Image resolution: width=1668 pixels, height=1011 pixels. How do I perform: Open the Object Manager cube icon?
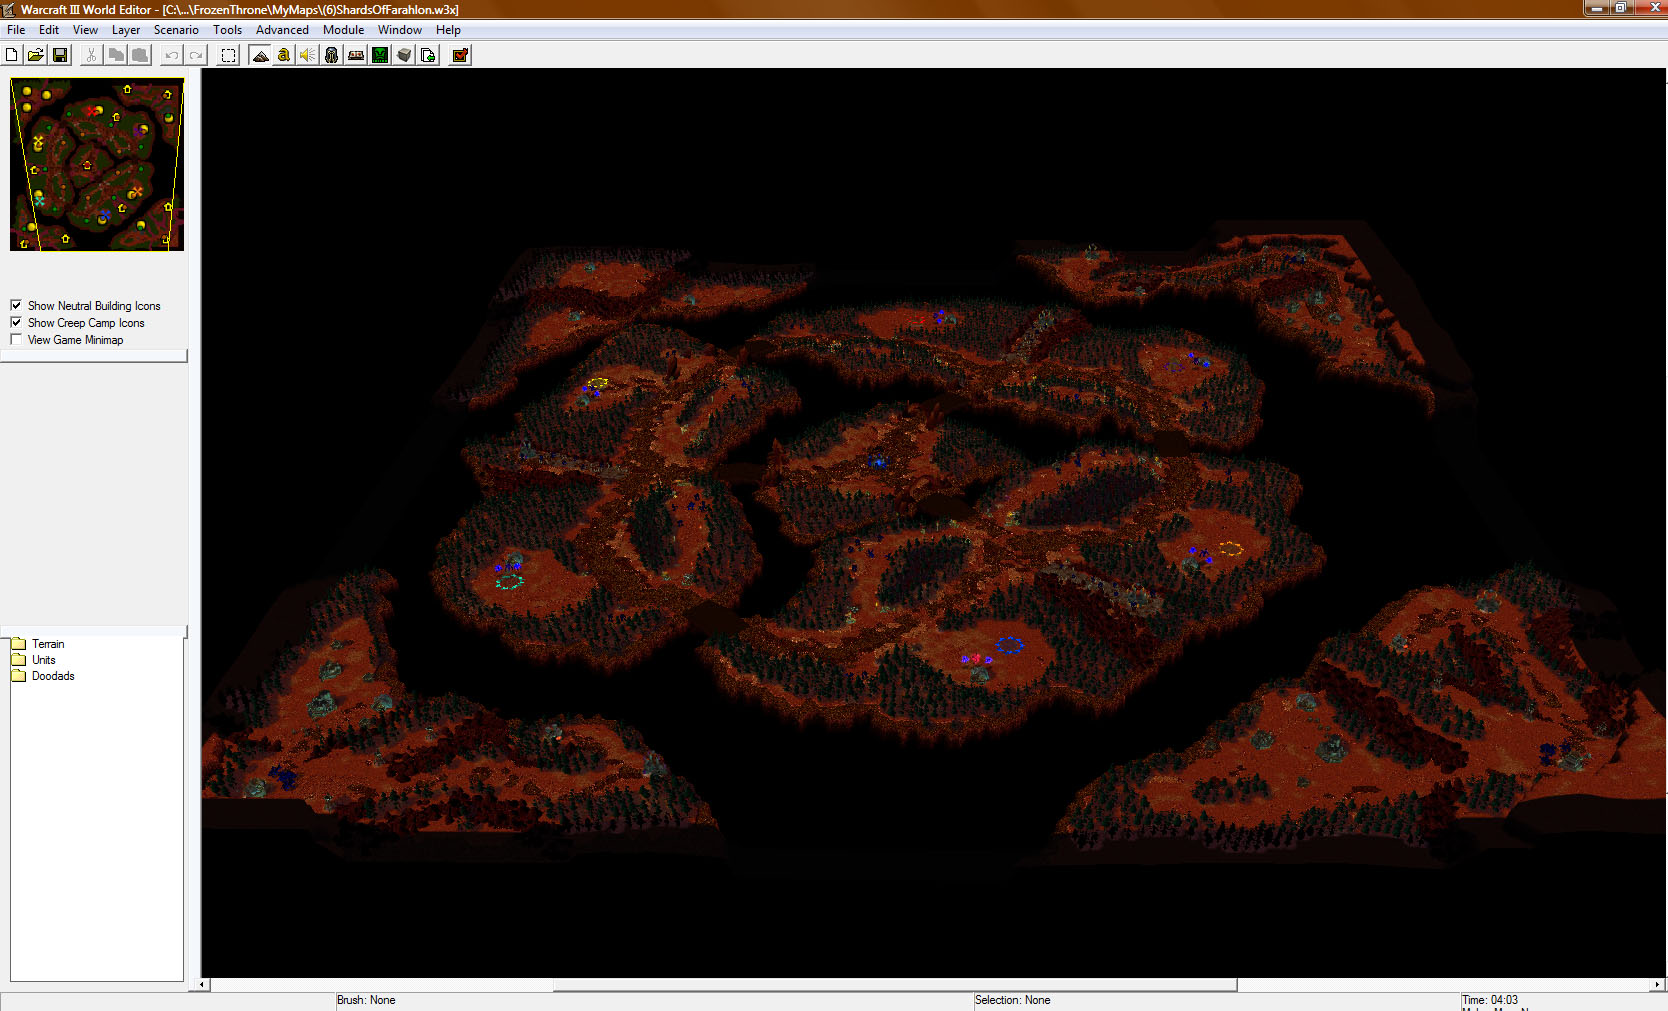[404, 55]
